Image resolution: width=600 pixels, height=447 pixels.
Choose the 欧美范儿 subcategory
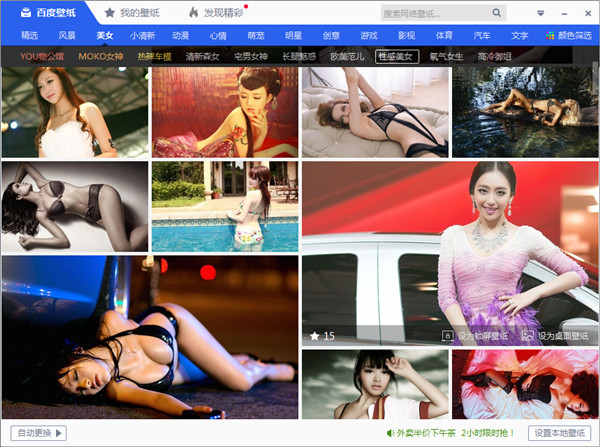346,57
